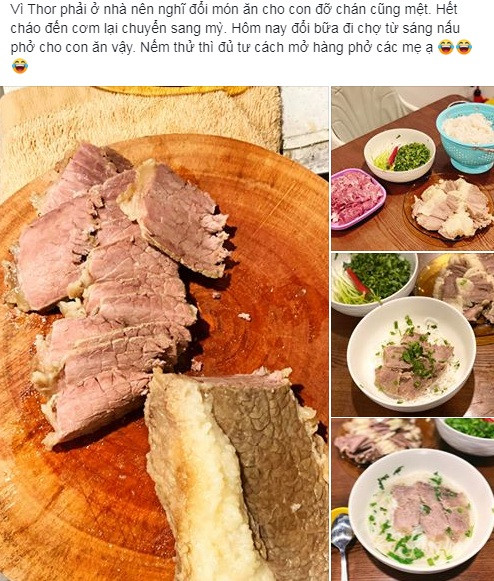Screen dimensions: 494x581
Task: Click the beige towel behind the cutting board
Action: point(141,119)
